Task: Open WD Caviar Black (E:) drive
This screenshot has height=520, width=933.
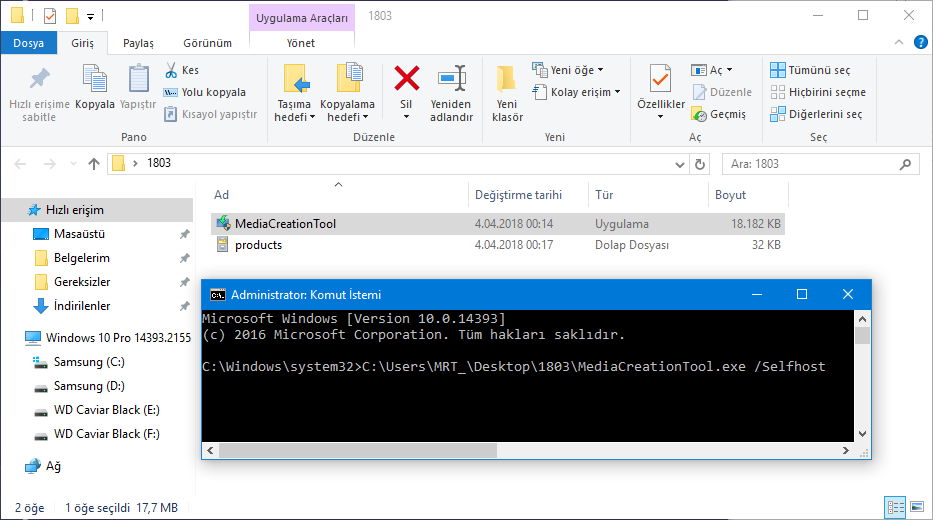Action: [97, 410]
